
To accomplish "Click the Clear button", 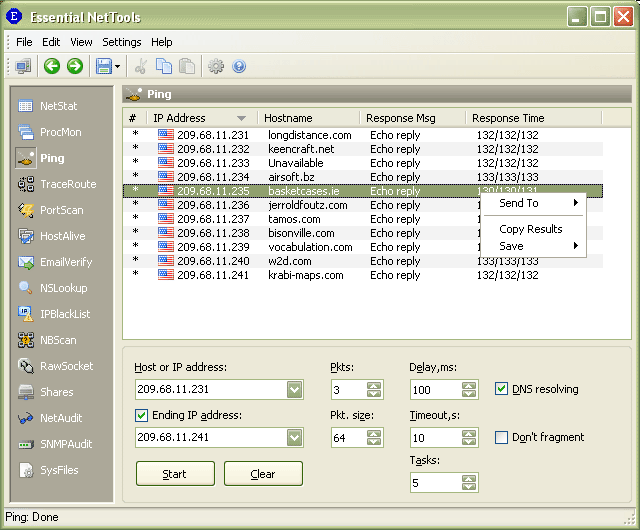I will pyautogui.click(x=263, y=474).
